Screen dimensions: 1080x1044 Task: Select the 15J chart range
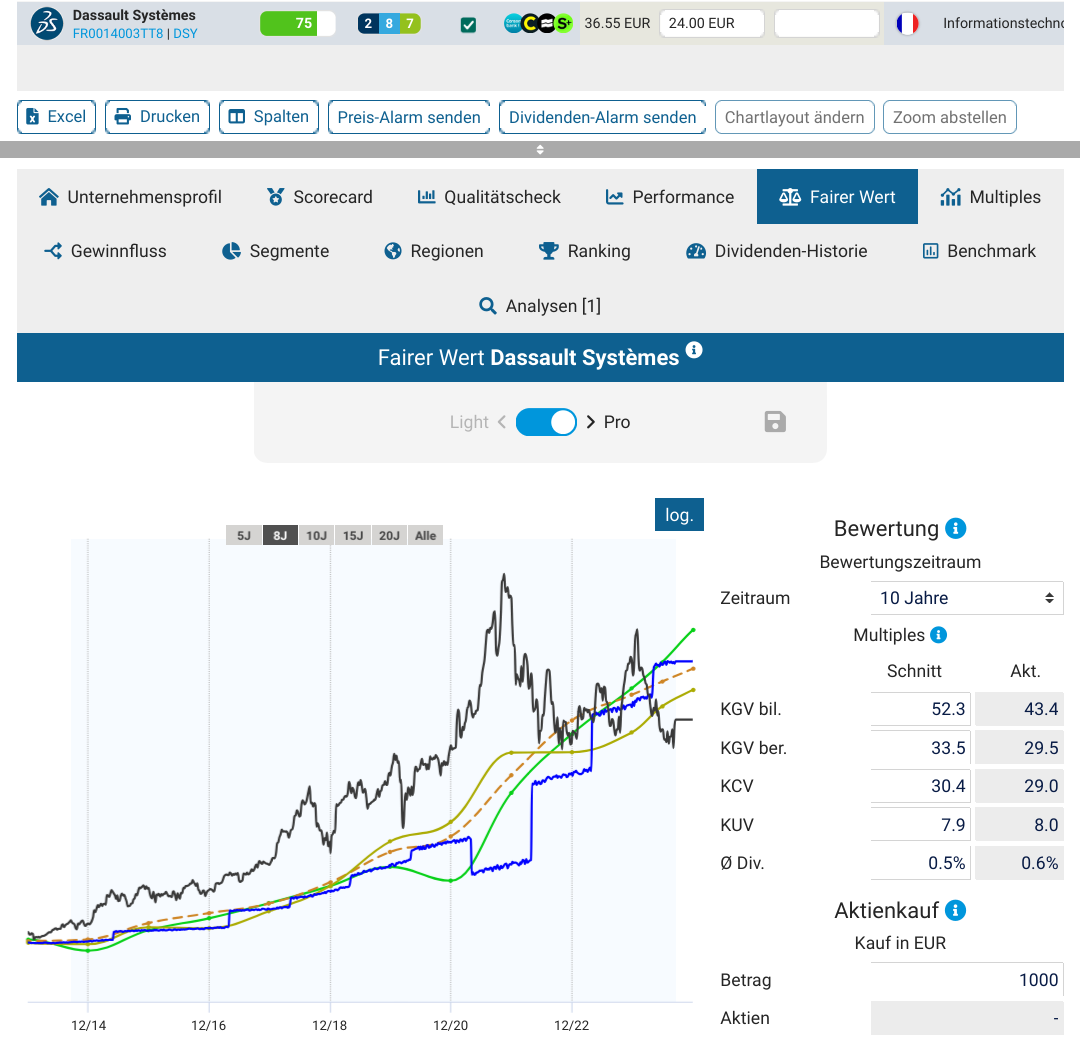point(353,535)
